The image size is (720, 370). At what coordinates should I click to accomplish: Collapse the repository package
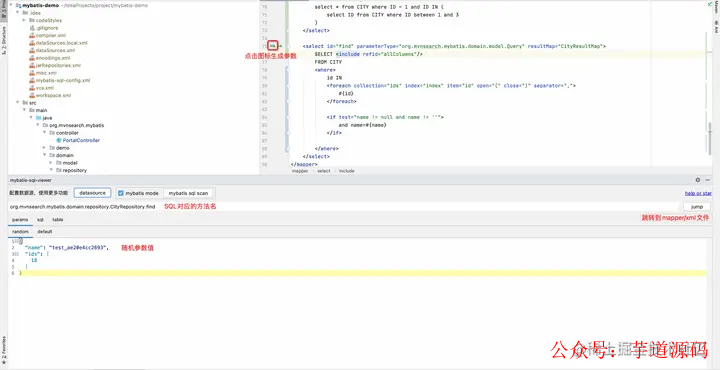pyautogui.click(x=51, y=170)
